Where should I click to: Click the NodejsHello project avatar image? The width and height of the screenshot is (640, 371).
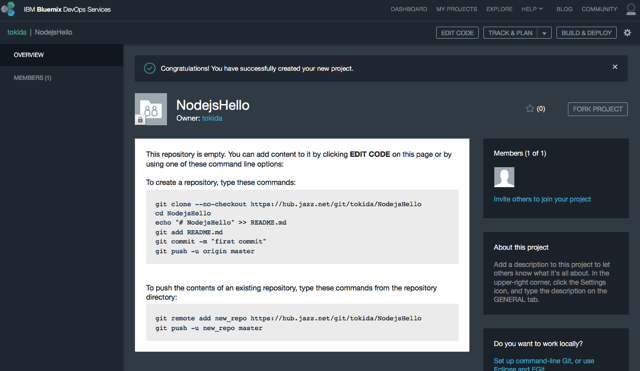[x=151, y=109]
